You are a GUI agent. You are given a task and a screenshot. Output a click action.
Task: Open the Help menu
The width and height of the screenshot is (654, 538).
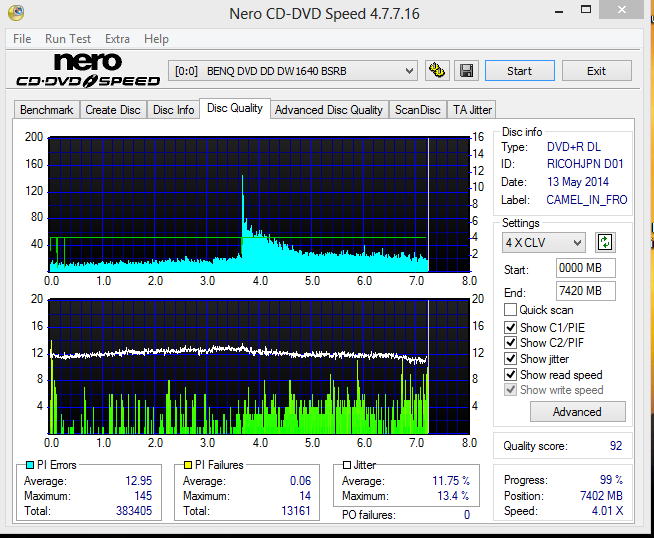pyautogui.click(x=156, y=39)
